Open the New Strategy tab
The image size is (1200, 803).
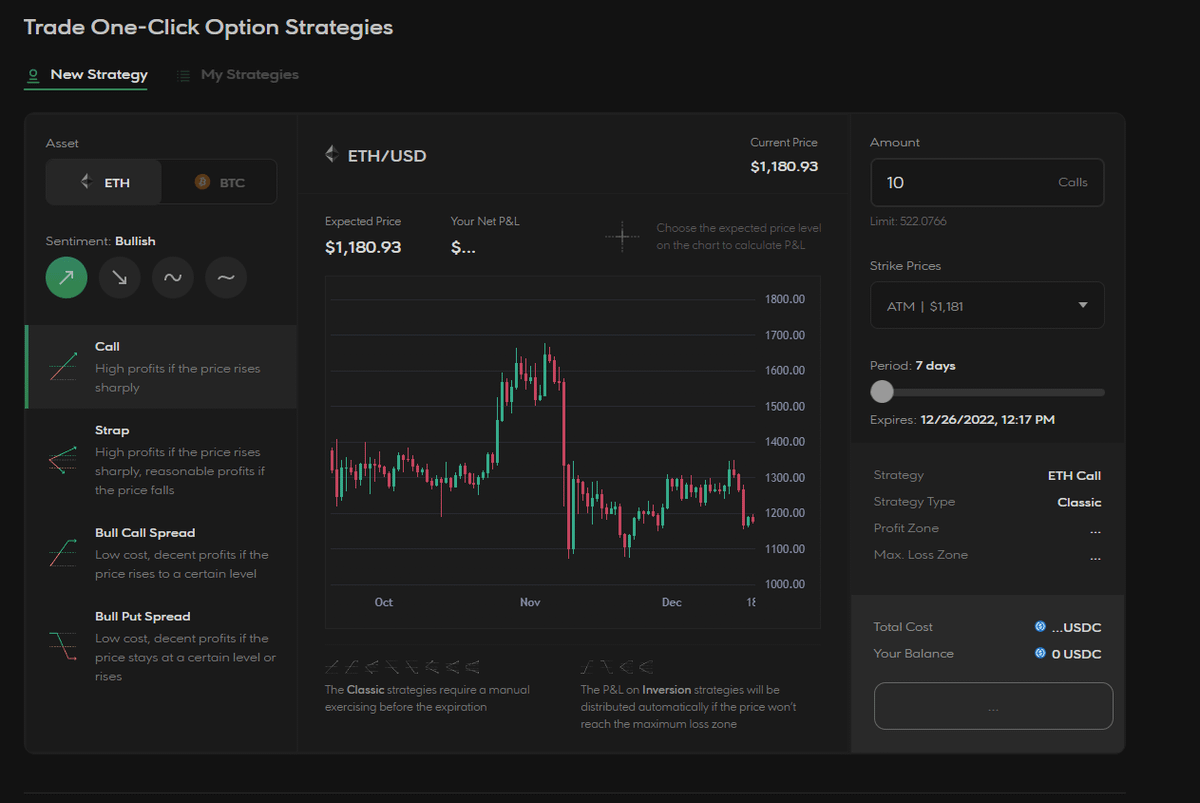pos(87,75)
